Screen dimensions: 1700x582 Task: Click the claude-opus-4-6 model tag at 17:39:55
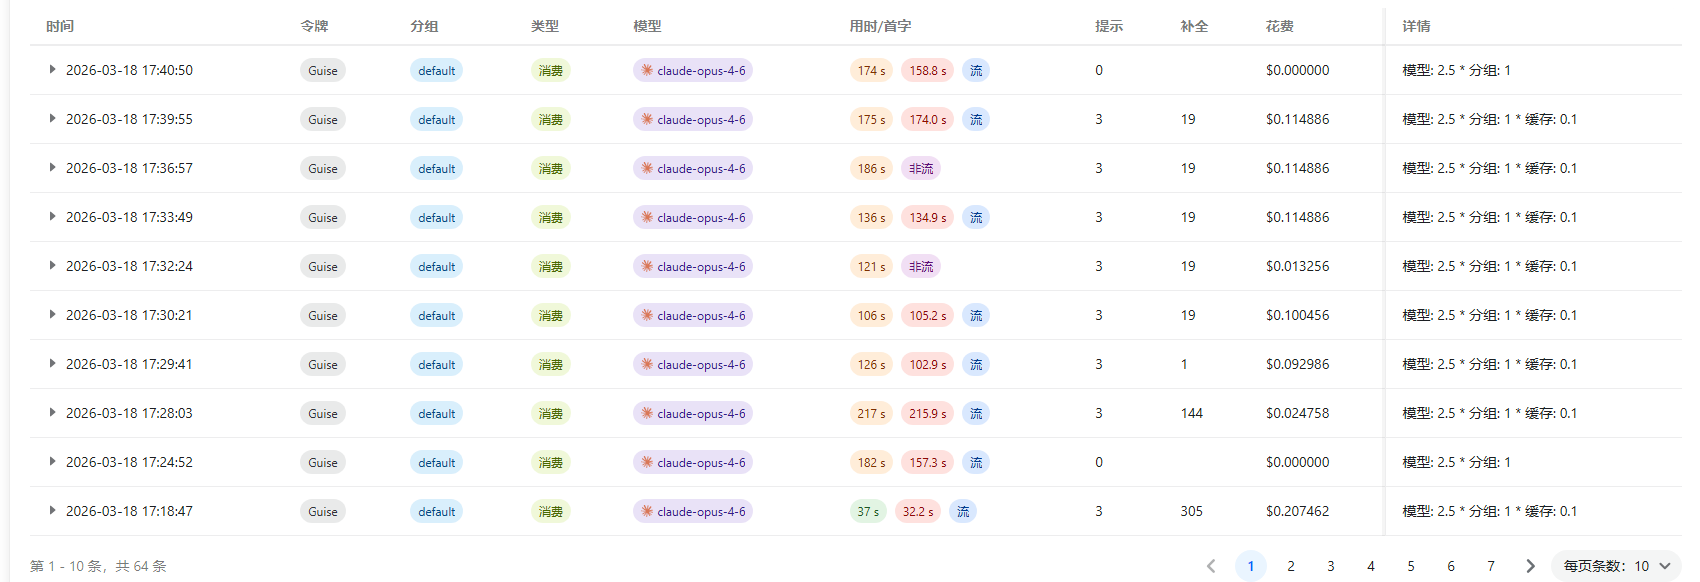coord(693,119)
